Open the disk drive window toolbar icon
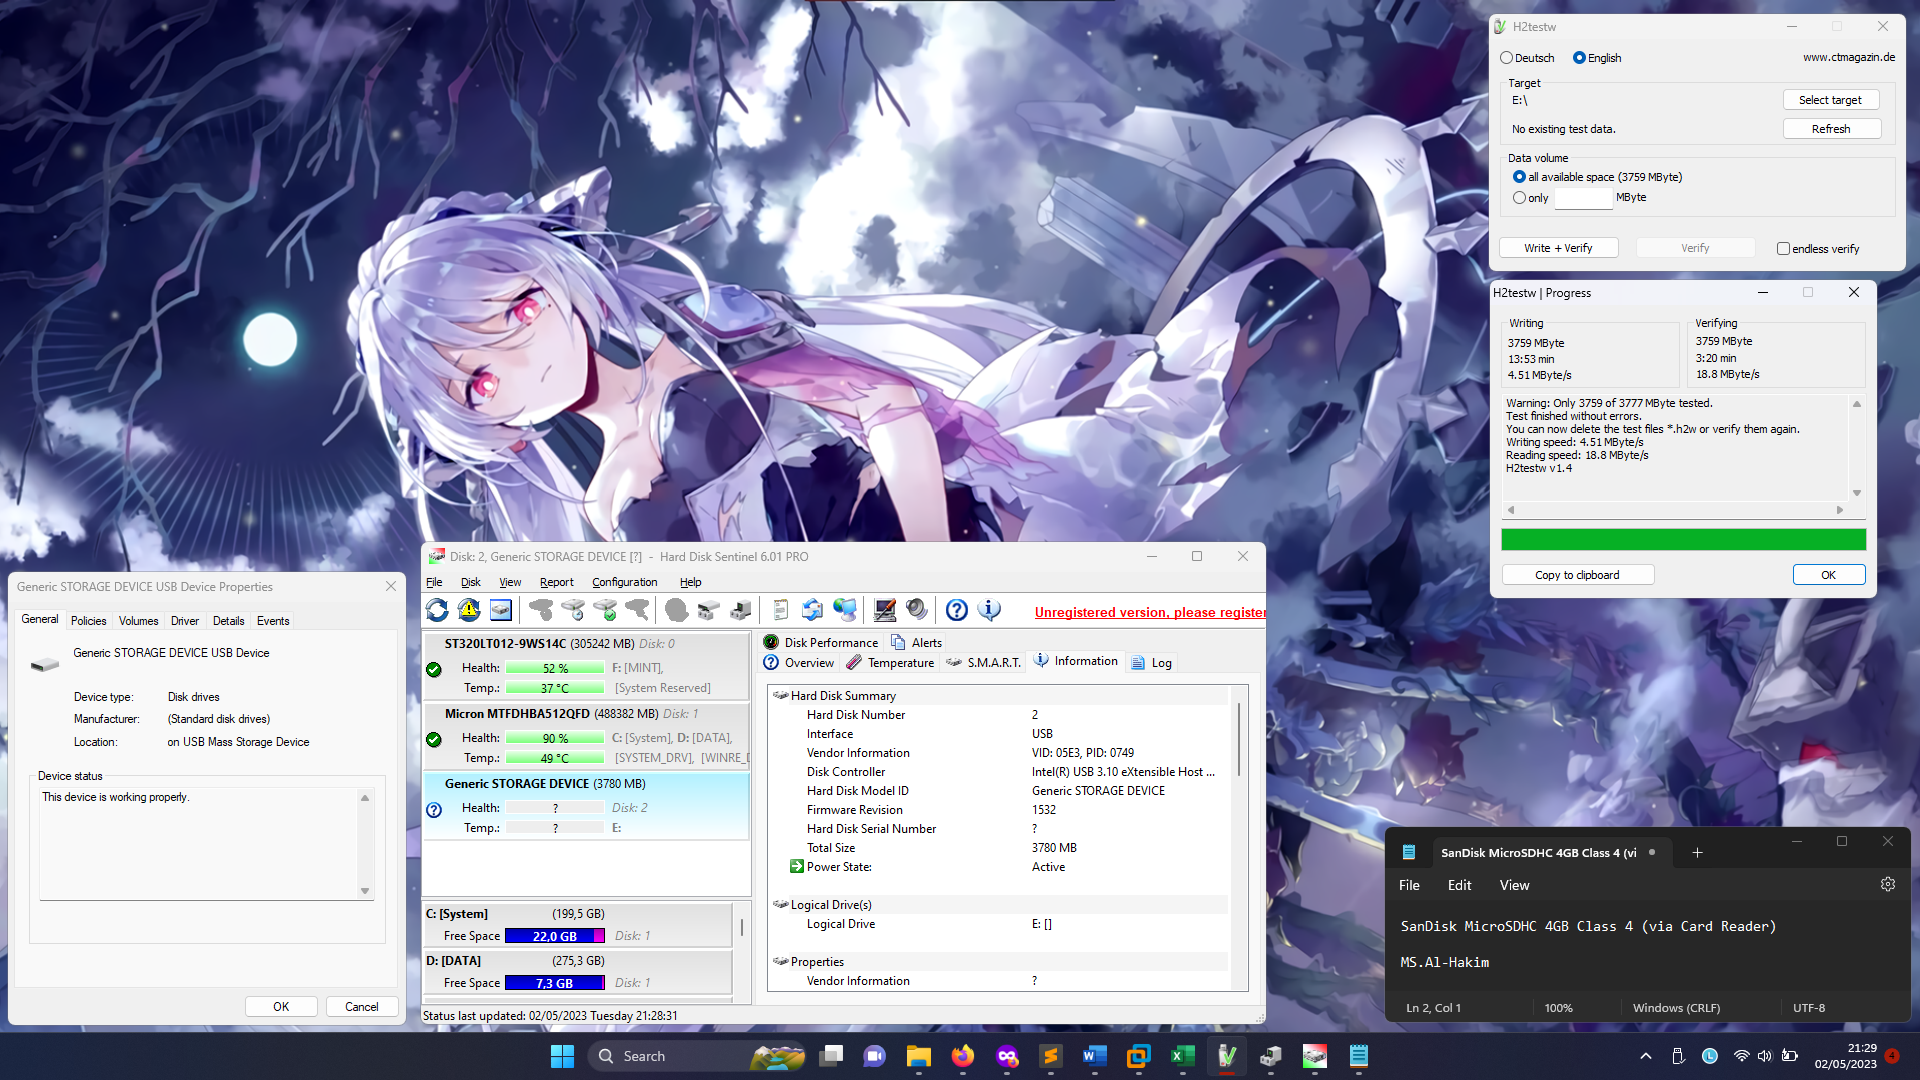 click(x=501, y=609)
